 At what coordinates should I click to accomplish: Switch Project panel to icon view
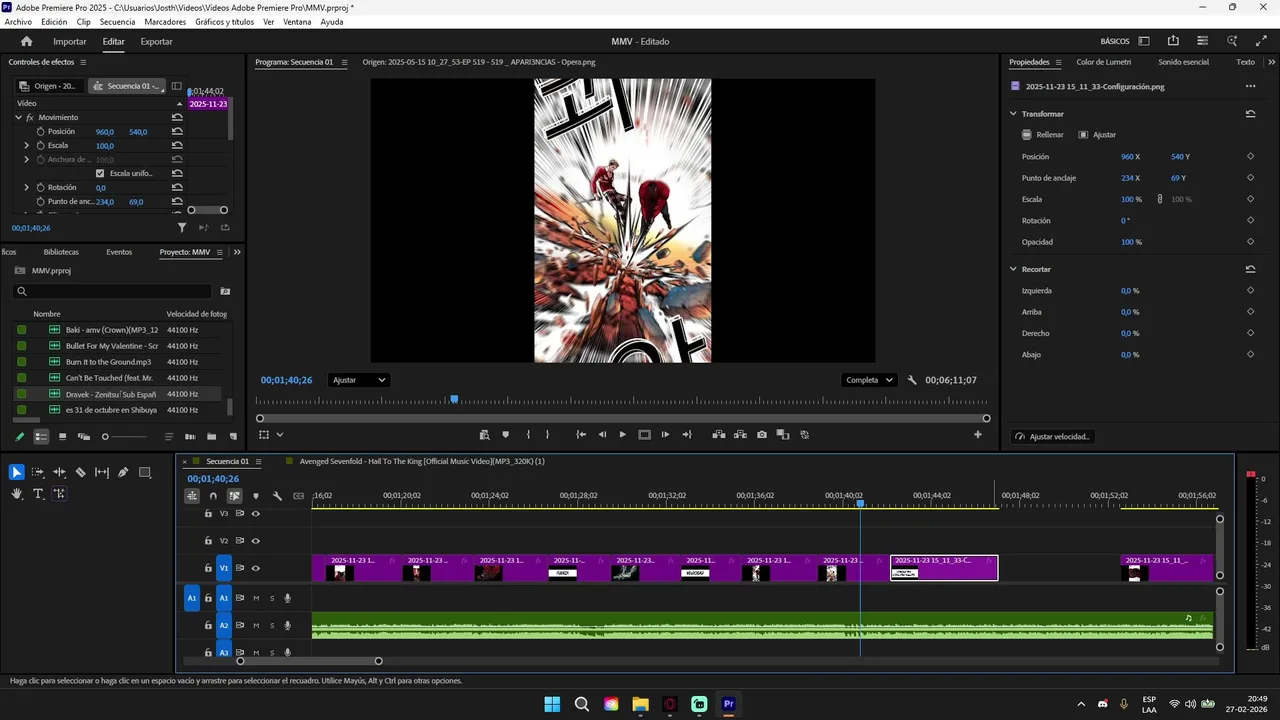[62, 437]
